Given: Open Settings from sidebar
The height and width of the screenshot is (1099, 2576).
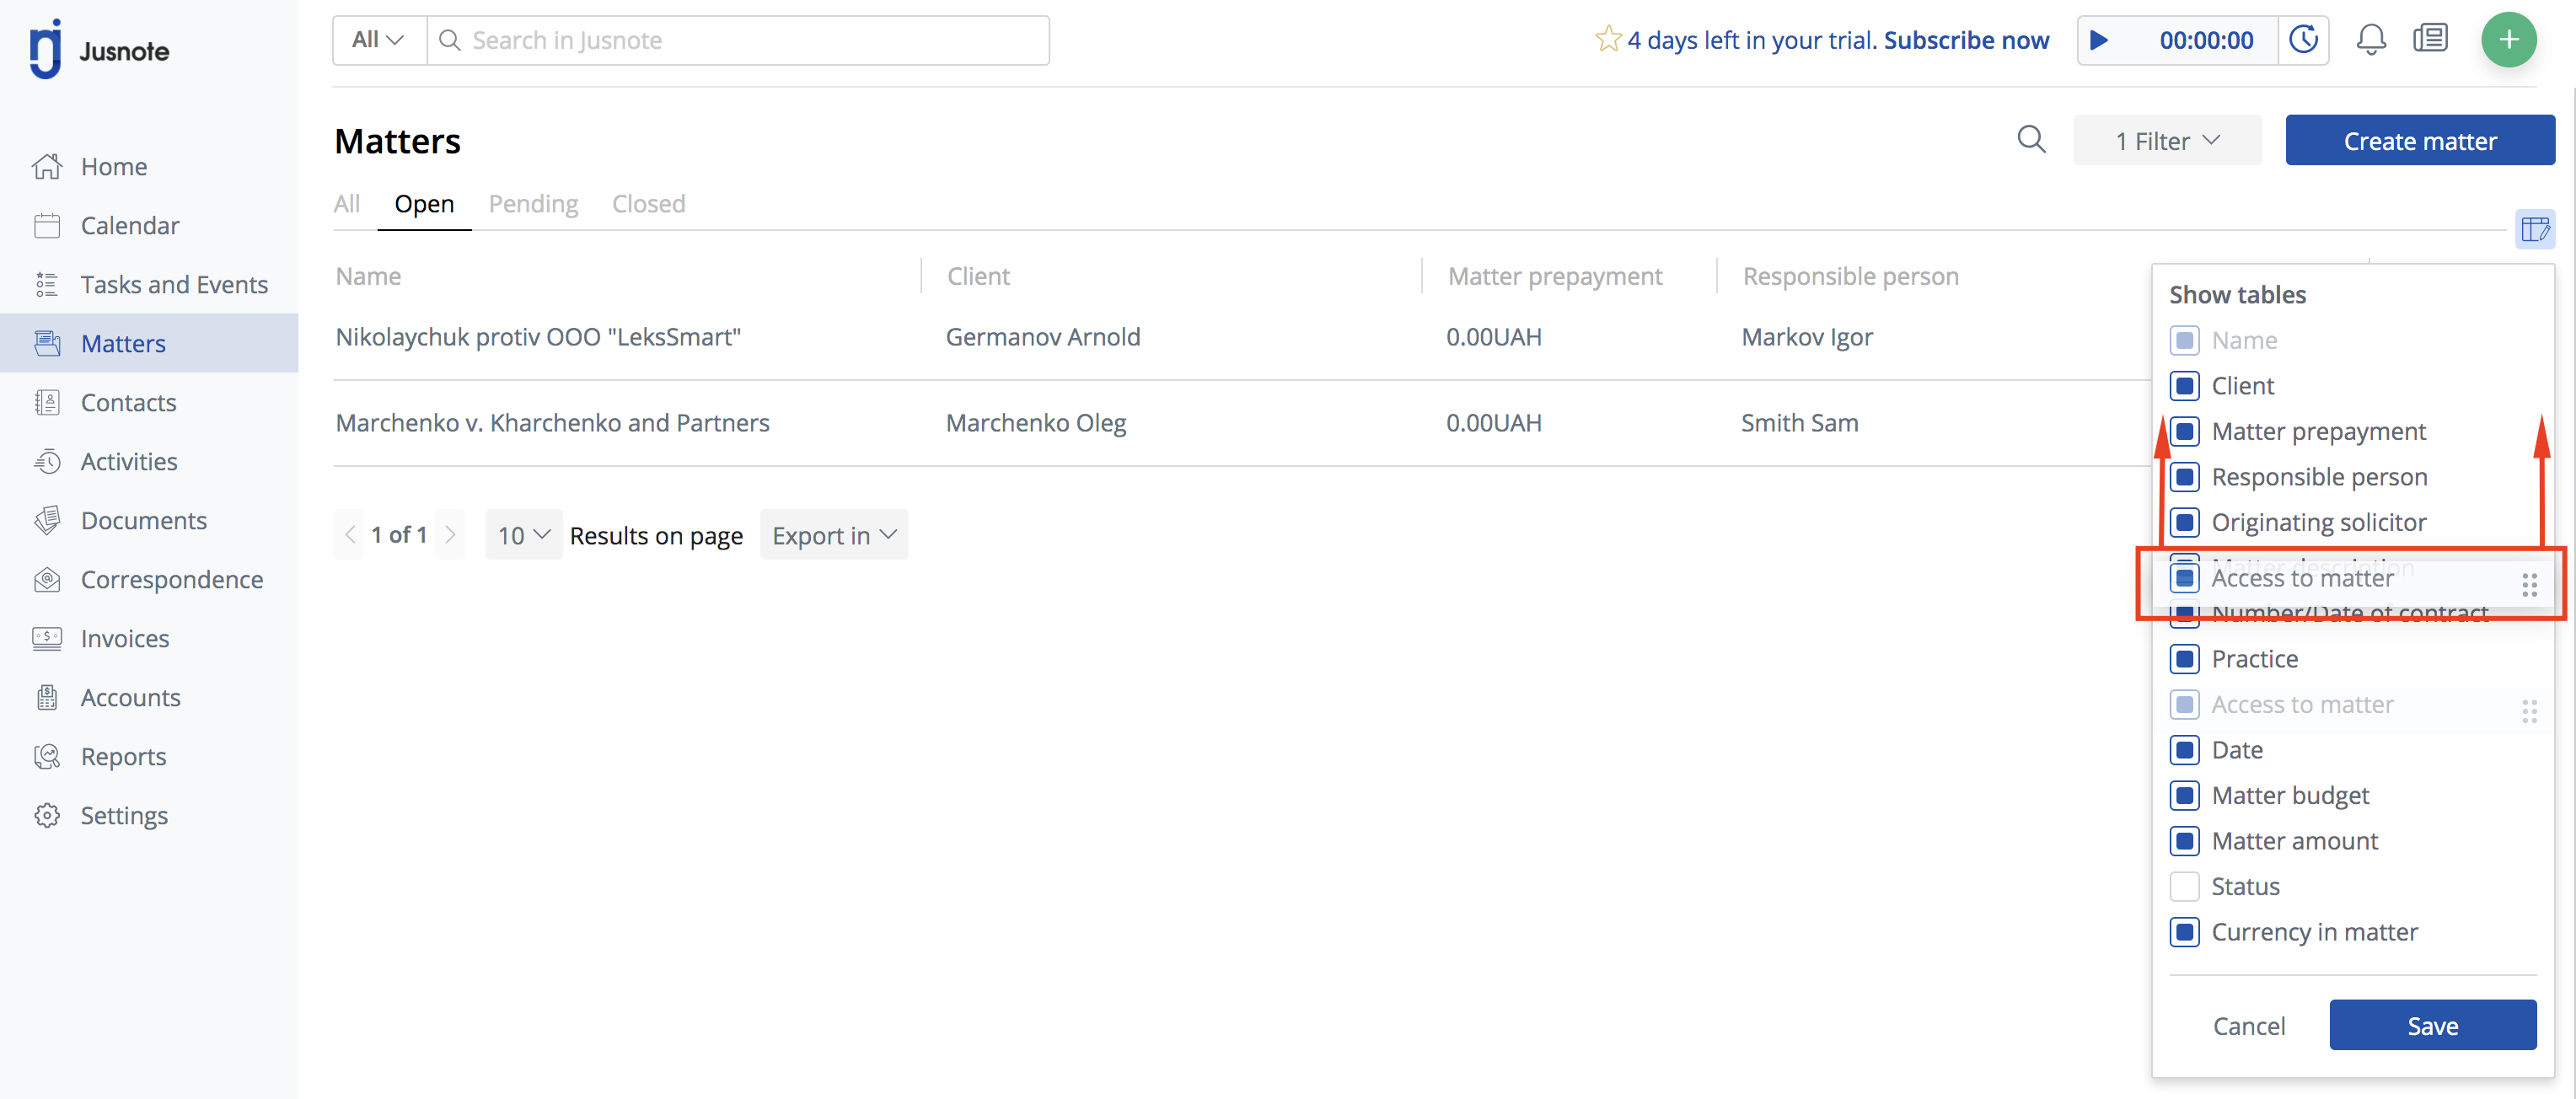Looking at the screenshot, I should click(124, 816).
